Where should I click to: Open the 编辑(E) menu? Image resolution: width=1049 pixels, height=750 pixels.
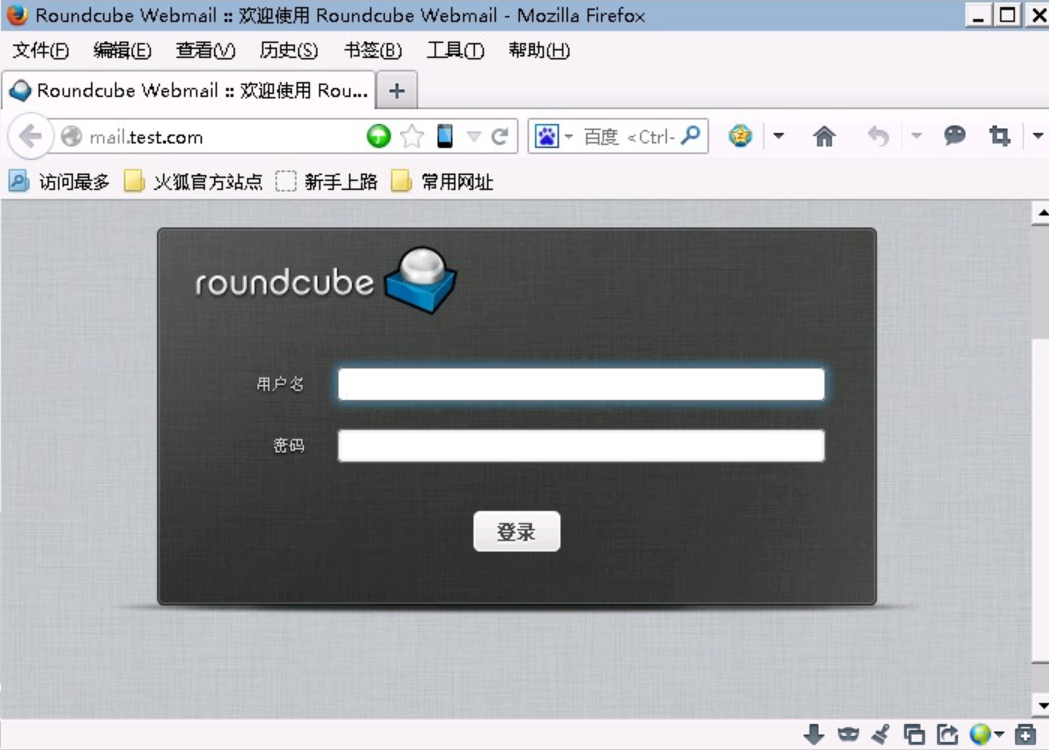[x=122, y=50]
